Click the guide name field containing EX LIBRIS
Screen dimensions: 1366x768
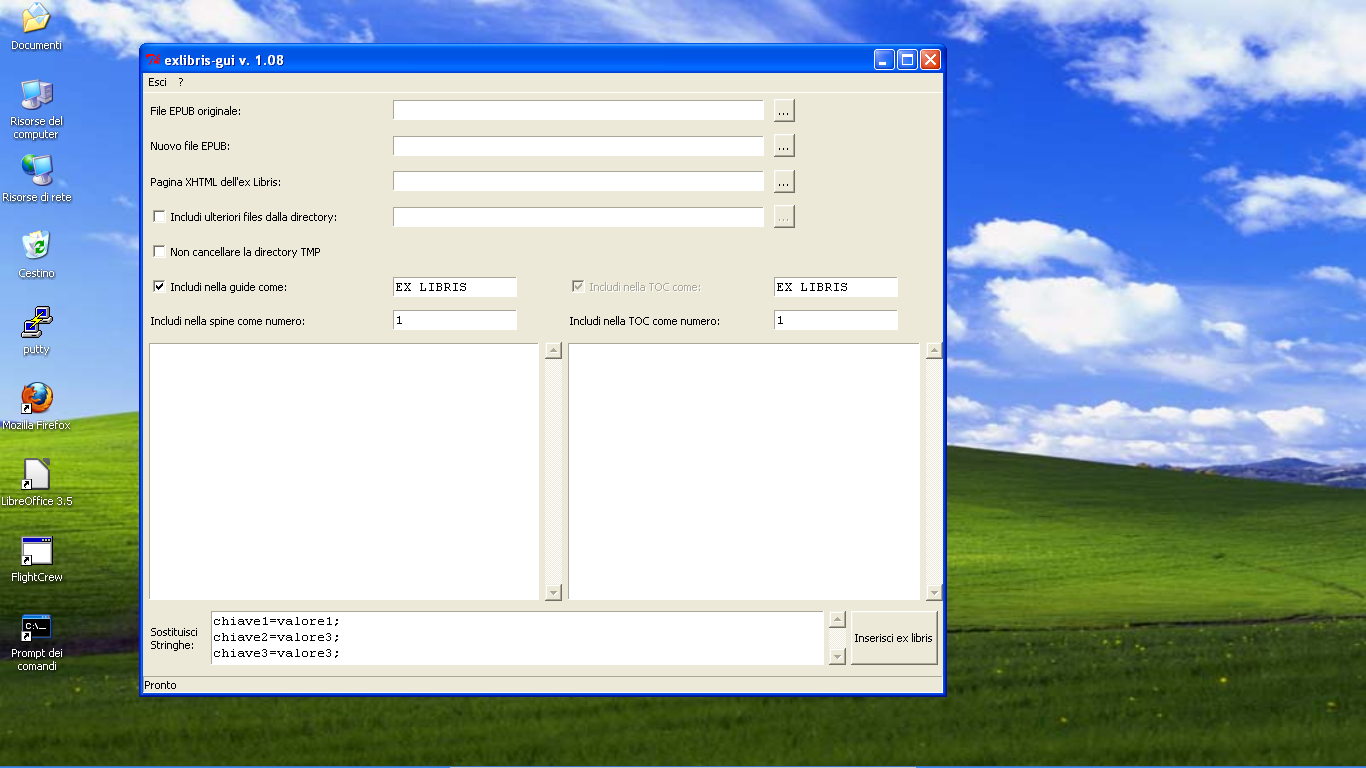[x=455, y=287]
